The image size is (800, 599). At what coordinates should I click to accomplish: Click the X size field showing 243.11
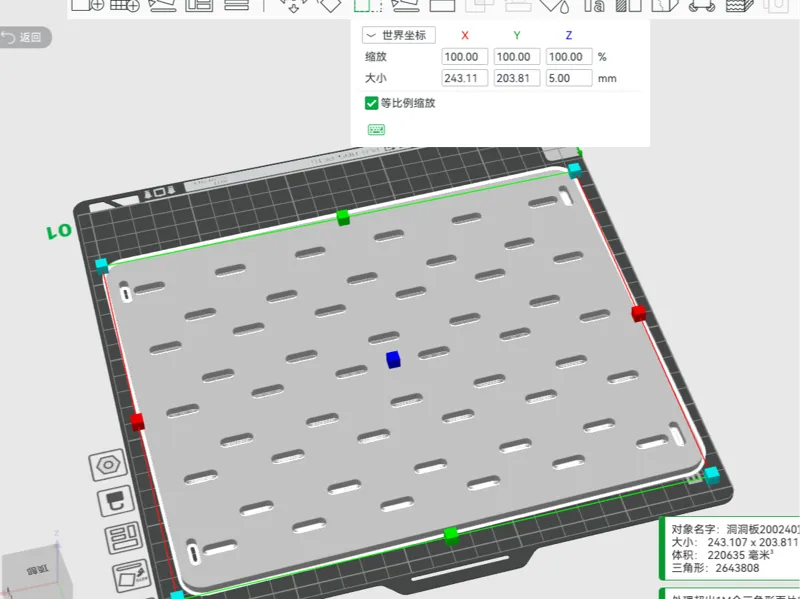tap(464, 78)
